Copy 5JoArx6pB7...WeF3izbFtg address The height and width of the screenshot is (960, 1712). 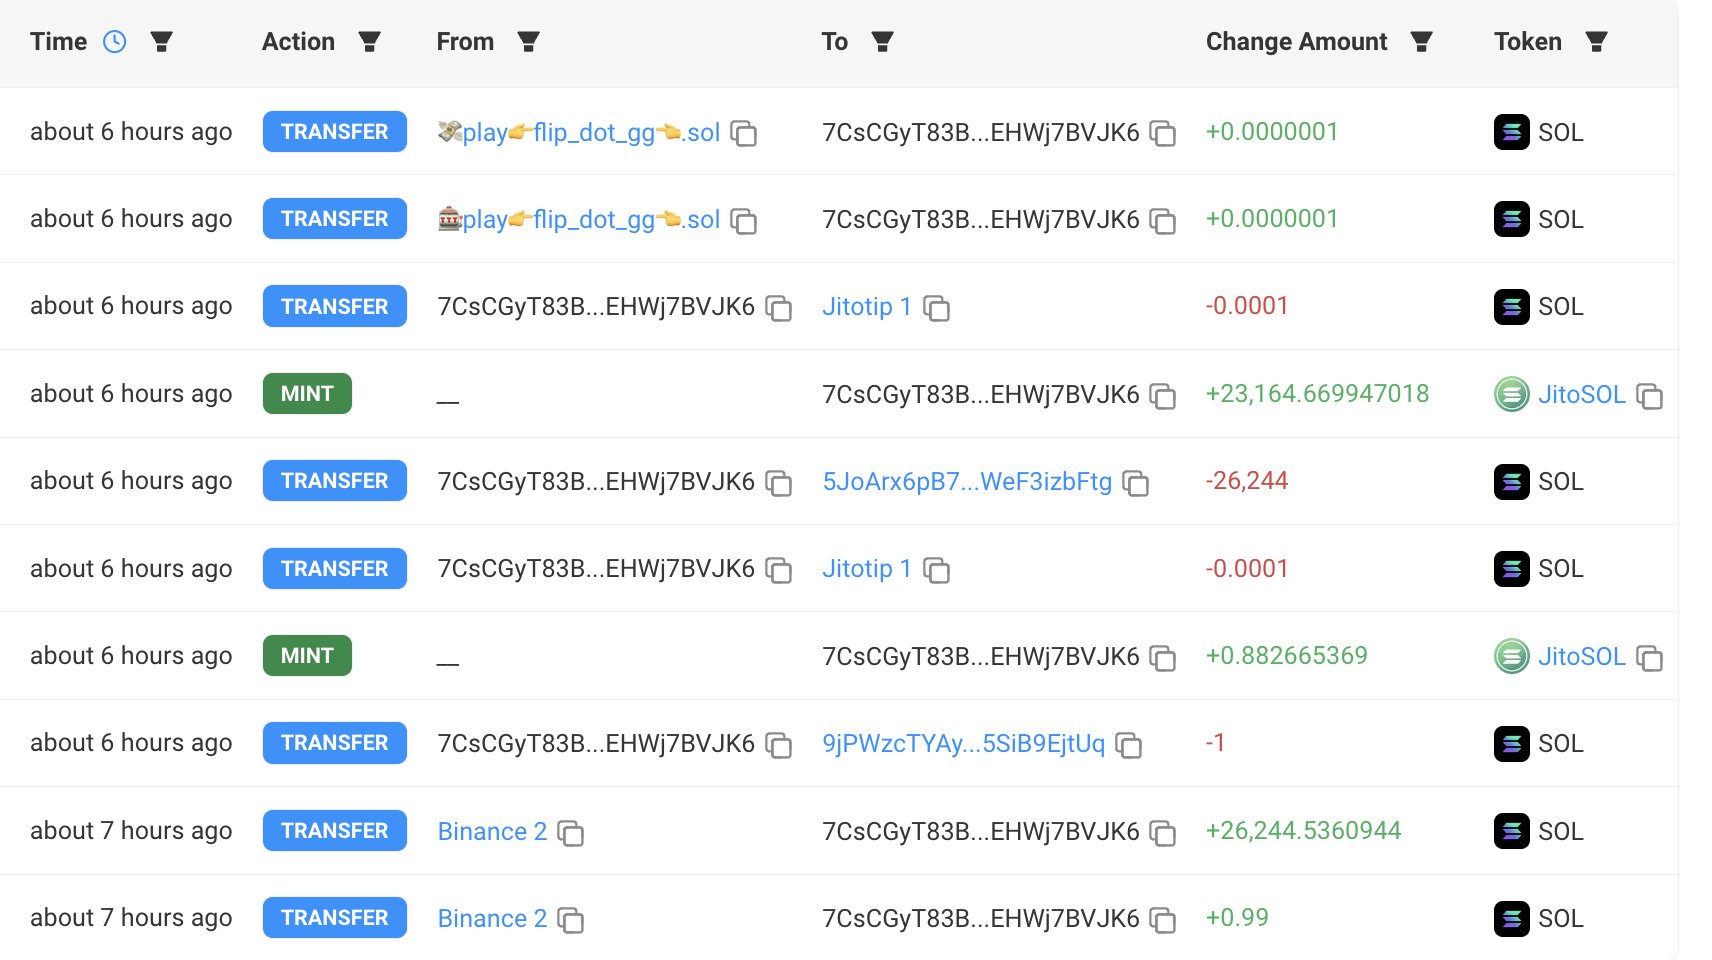pos(1135,483)
